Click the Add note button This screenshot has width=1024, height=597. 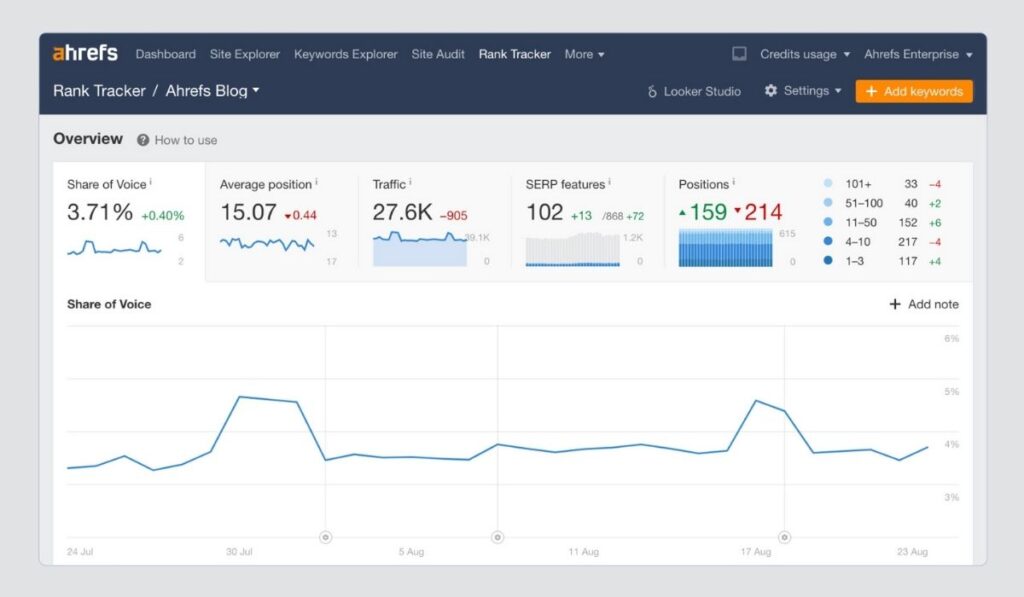[x=924, y=304]
